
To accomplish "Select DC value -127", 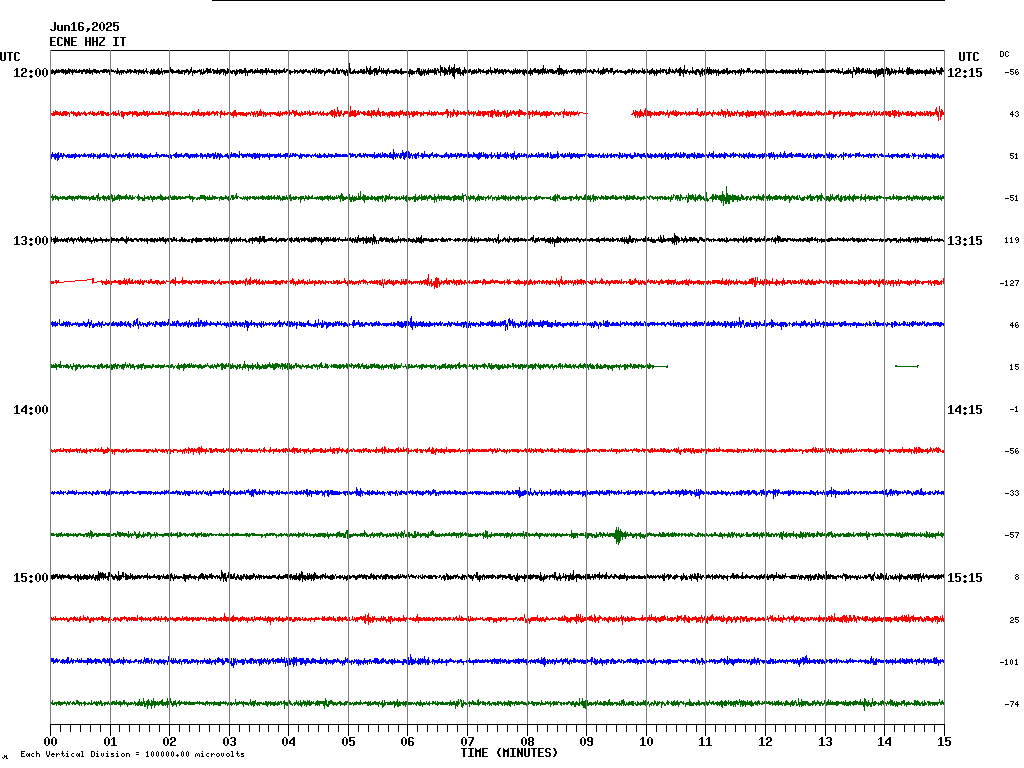I will coord(1010,283).
